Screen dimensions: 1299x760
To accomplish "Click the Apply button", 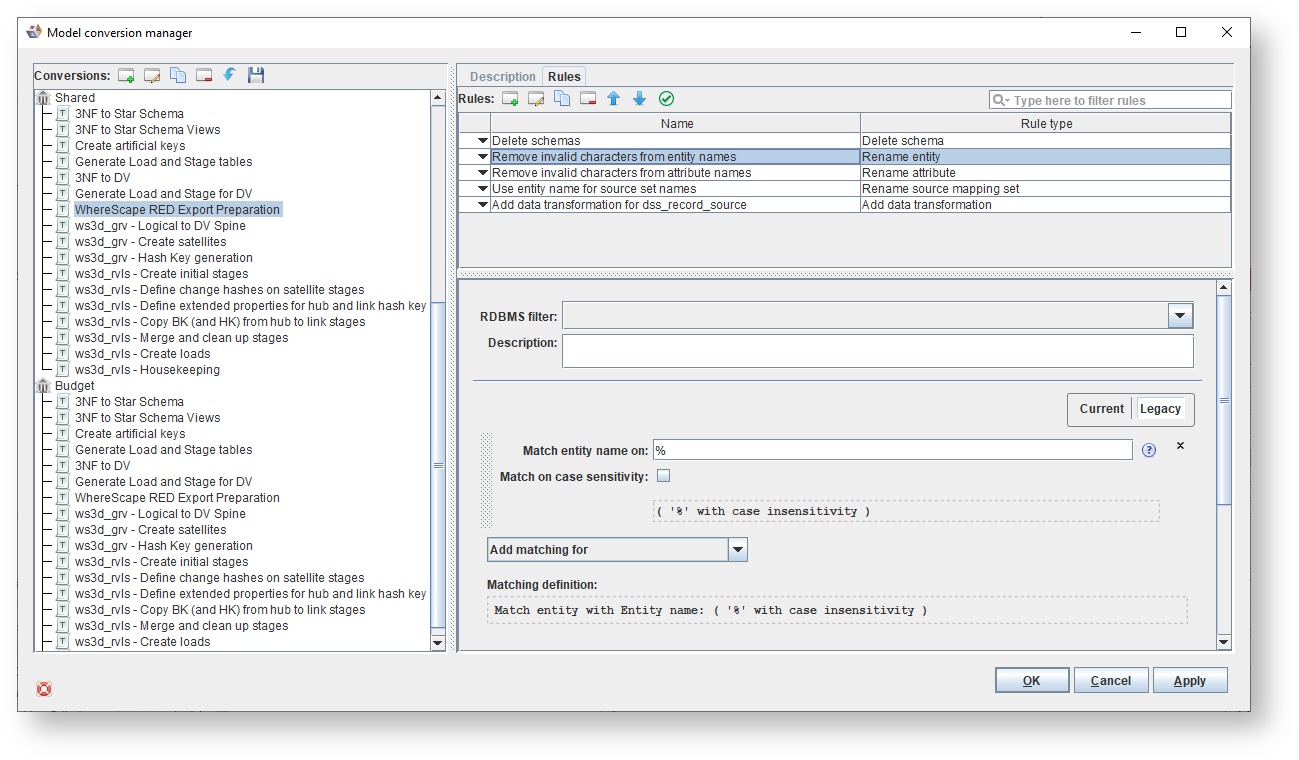I will click(1189, 681).
